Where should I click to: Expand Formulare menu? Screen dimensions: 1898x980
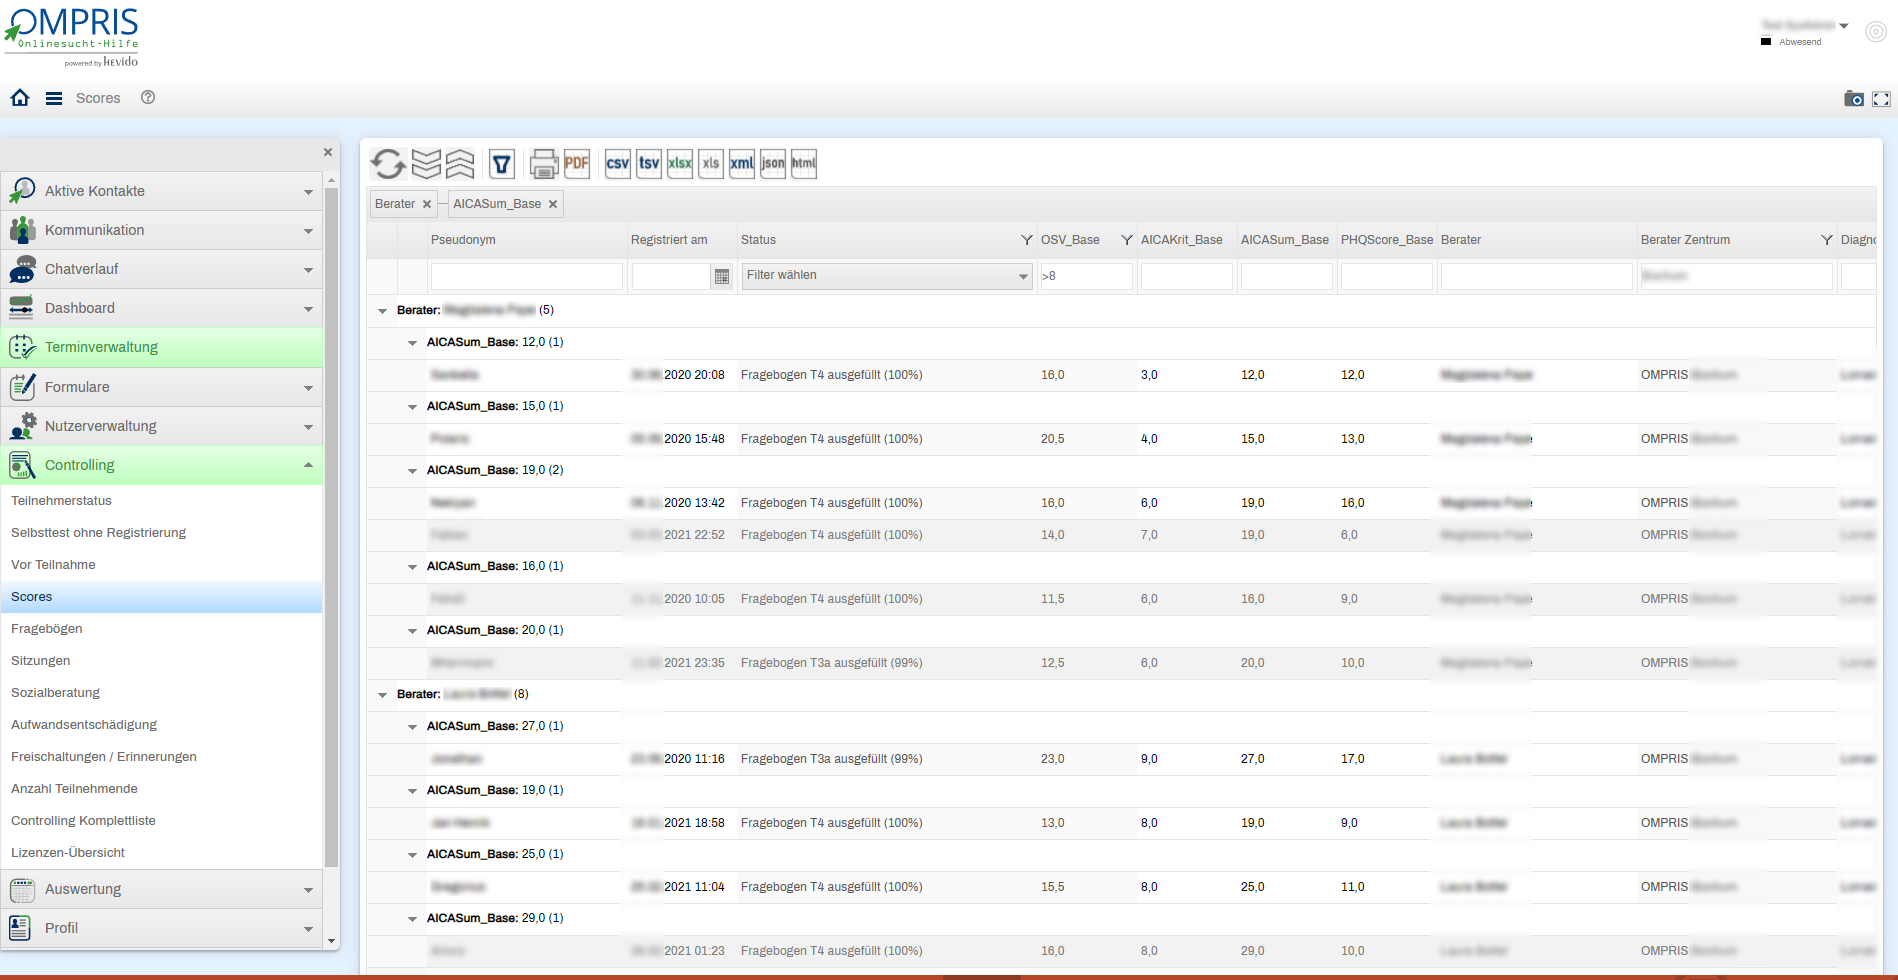[162, 387]
